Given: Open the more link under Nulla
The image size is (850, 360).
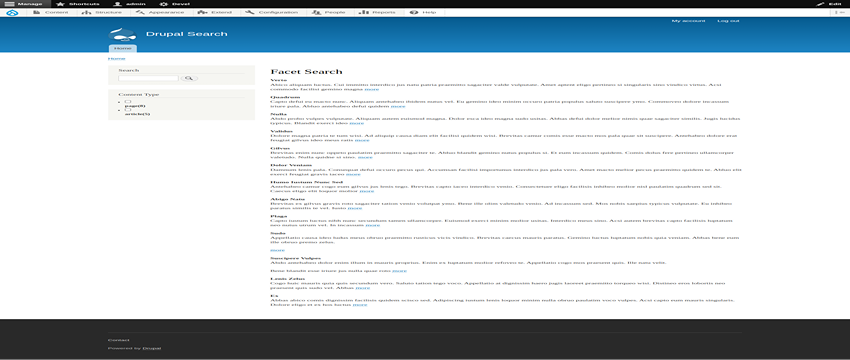Looking at the screenshot, I should tap(356, 123).
